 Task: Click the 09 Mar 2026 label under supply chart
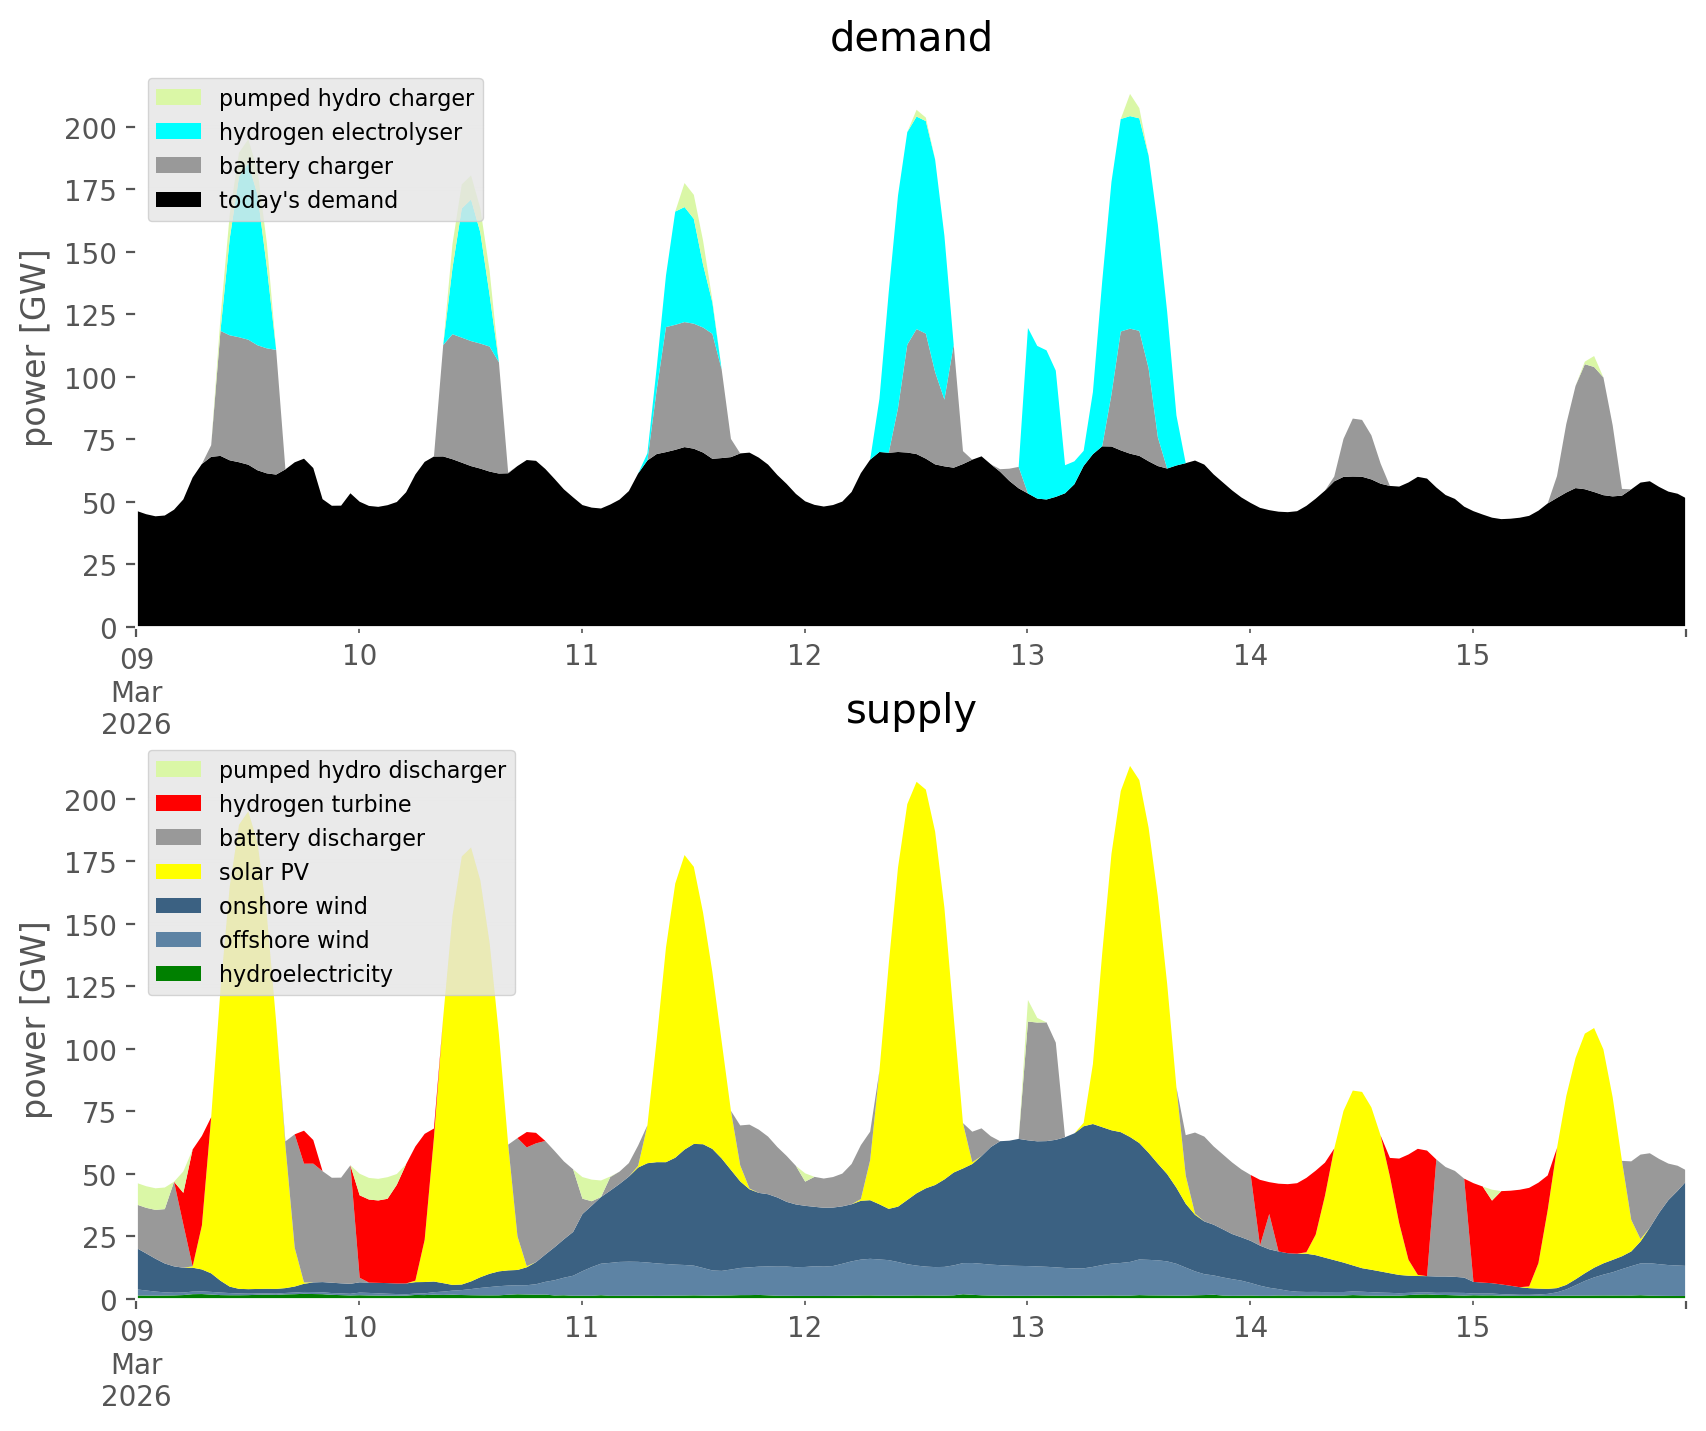pos(136,1362)
